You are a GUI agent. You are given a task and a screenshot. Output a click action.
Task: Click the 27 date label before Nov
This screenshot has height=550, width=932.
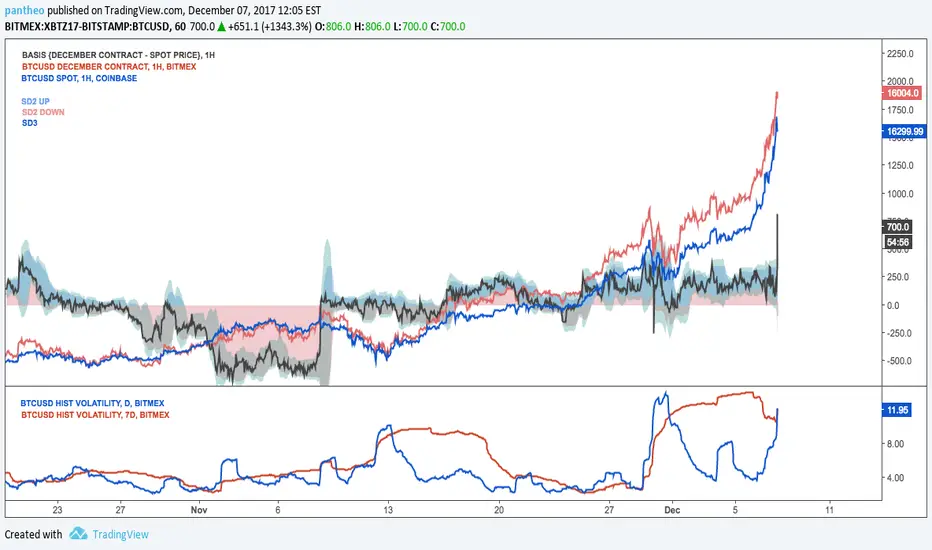coord(121,510)
